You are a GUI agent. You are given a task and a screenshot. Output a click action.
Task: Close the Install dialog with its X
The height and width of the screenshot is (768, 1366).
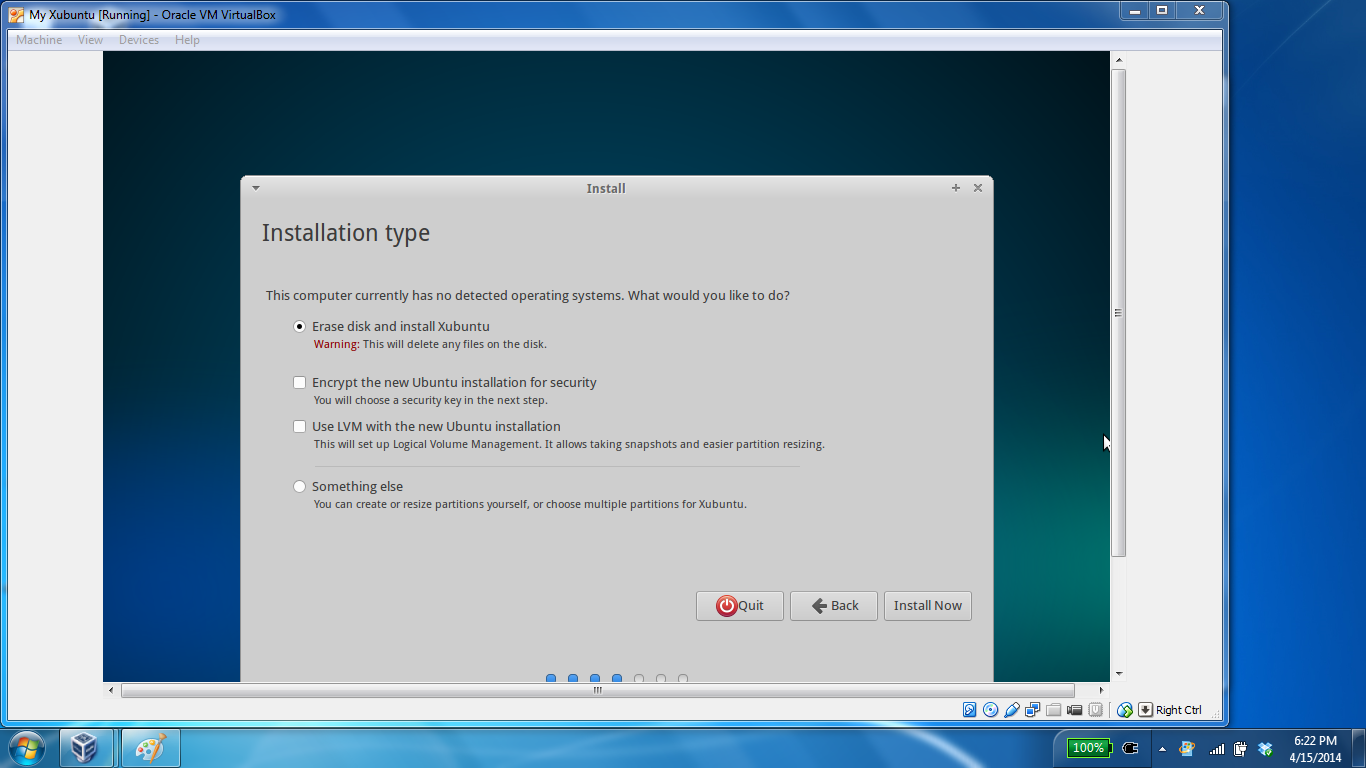coord(978,188)
